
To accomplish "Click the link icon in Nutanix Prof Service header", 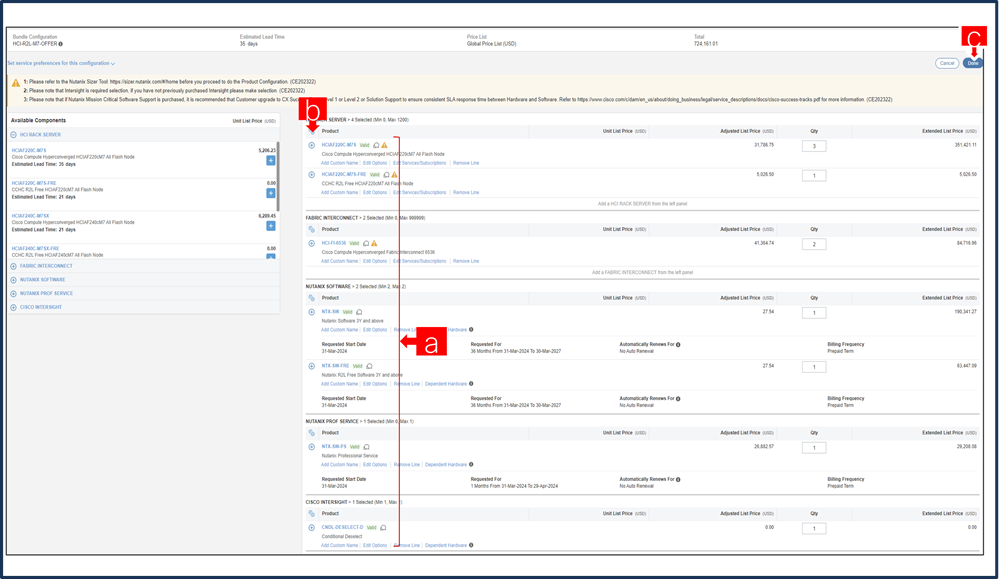I will pos(312,433).
